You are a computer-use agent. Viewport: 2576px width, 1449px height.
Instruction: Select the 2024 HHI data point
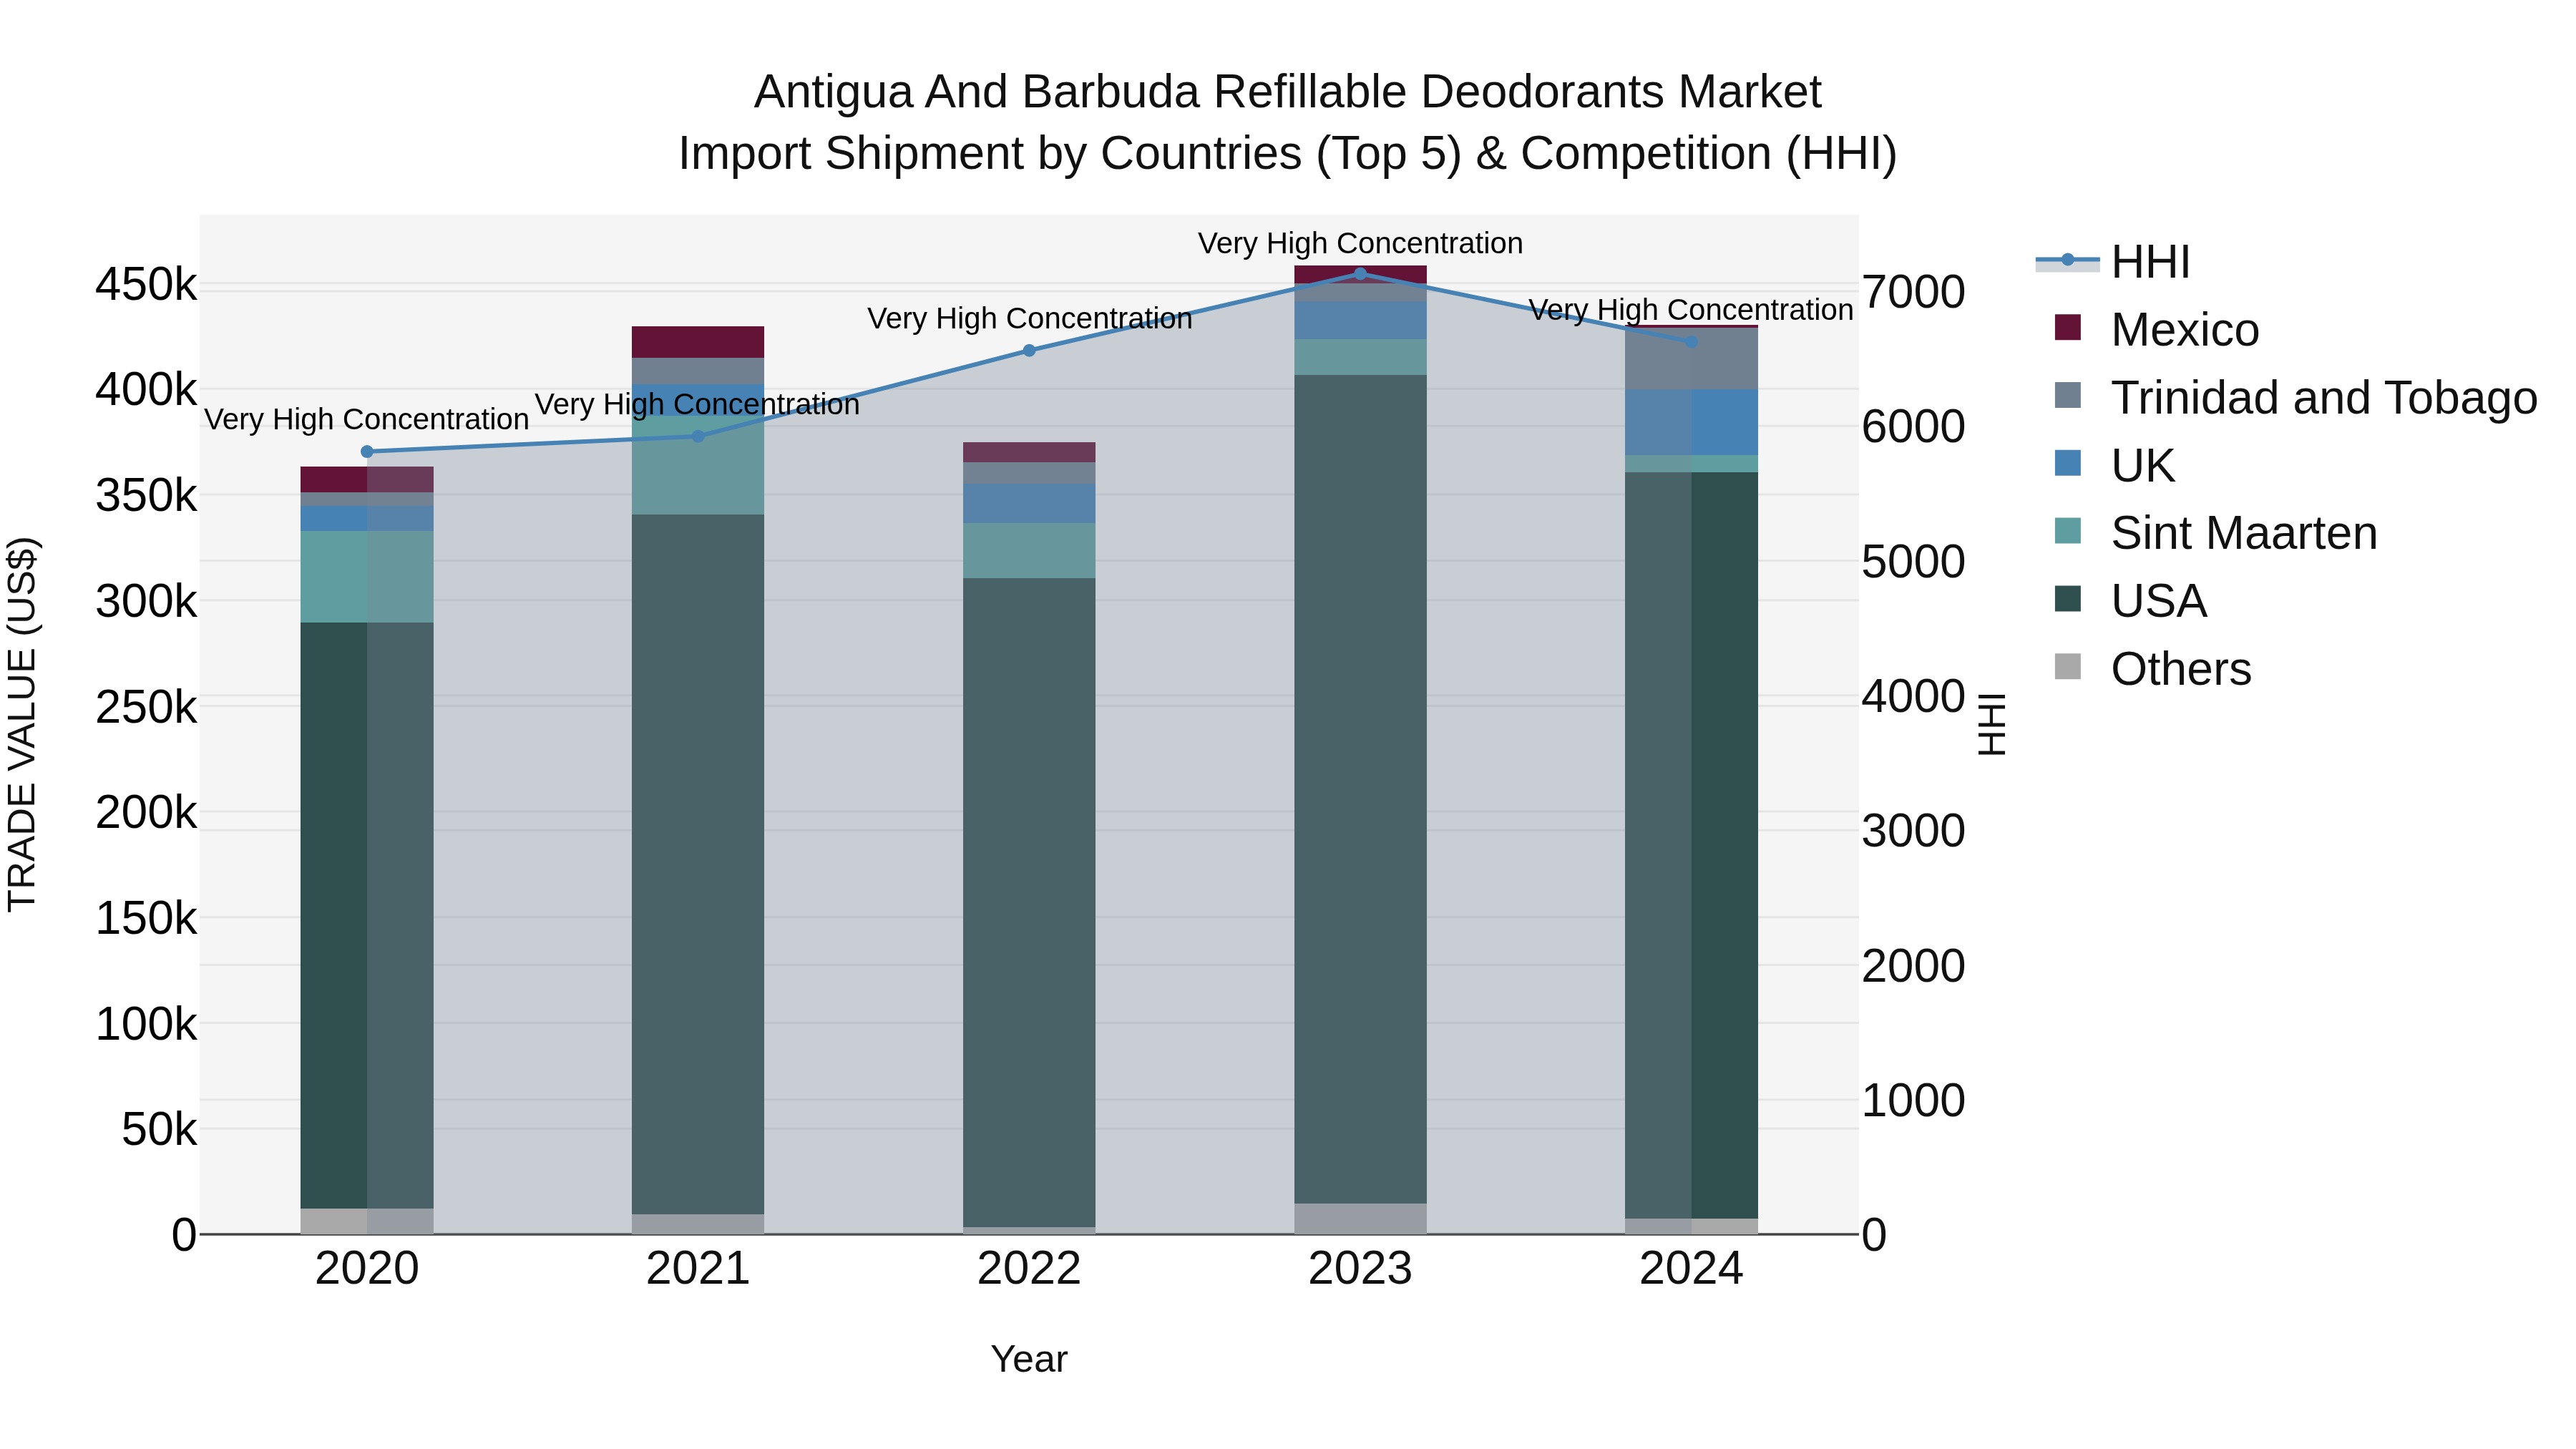(1691, 342)
